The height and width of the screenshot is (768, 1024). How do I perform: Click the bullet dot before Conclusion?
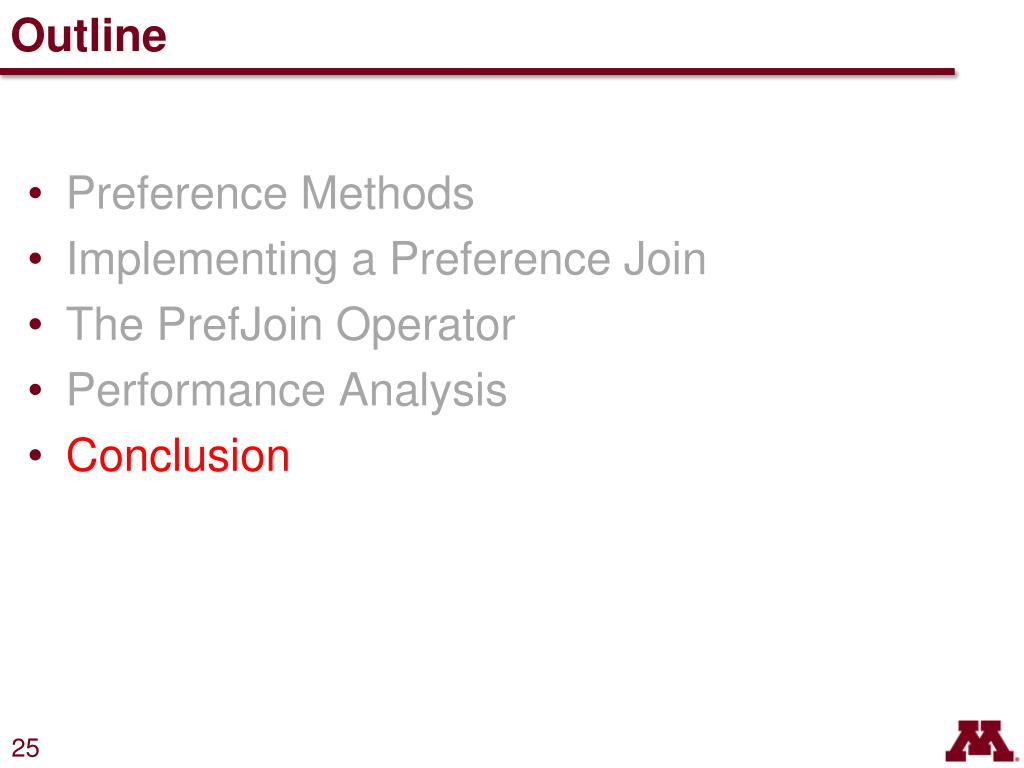click(x=35, y=455)
